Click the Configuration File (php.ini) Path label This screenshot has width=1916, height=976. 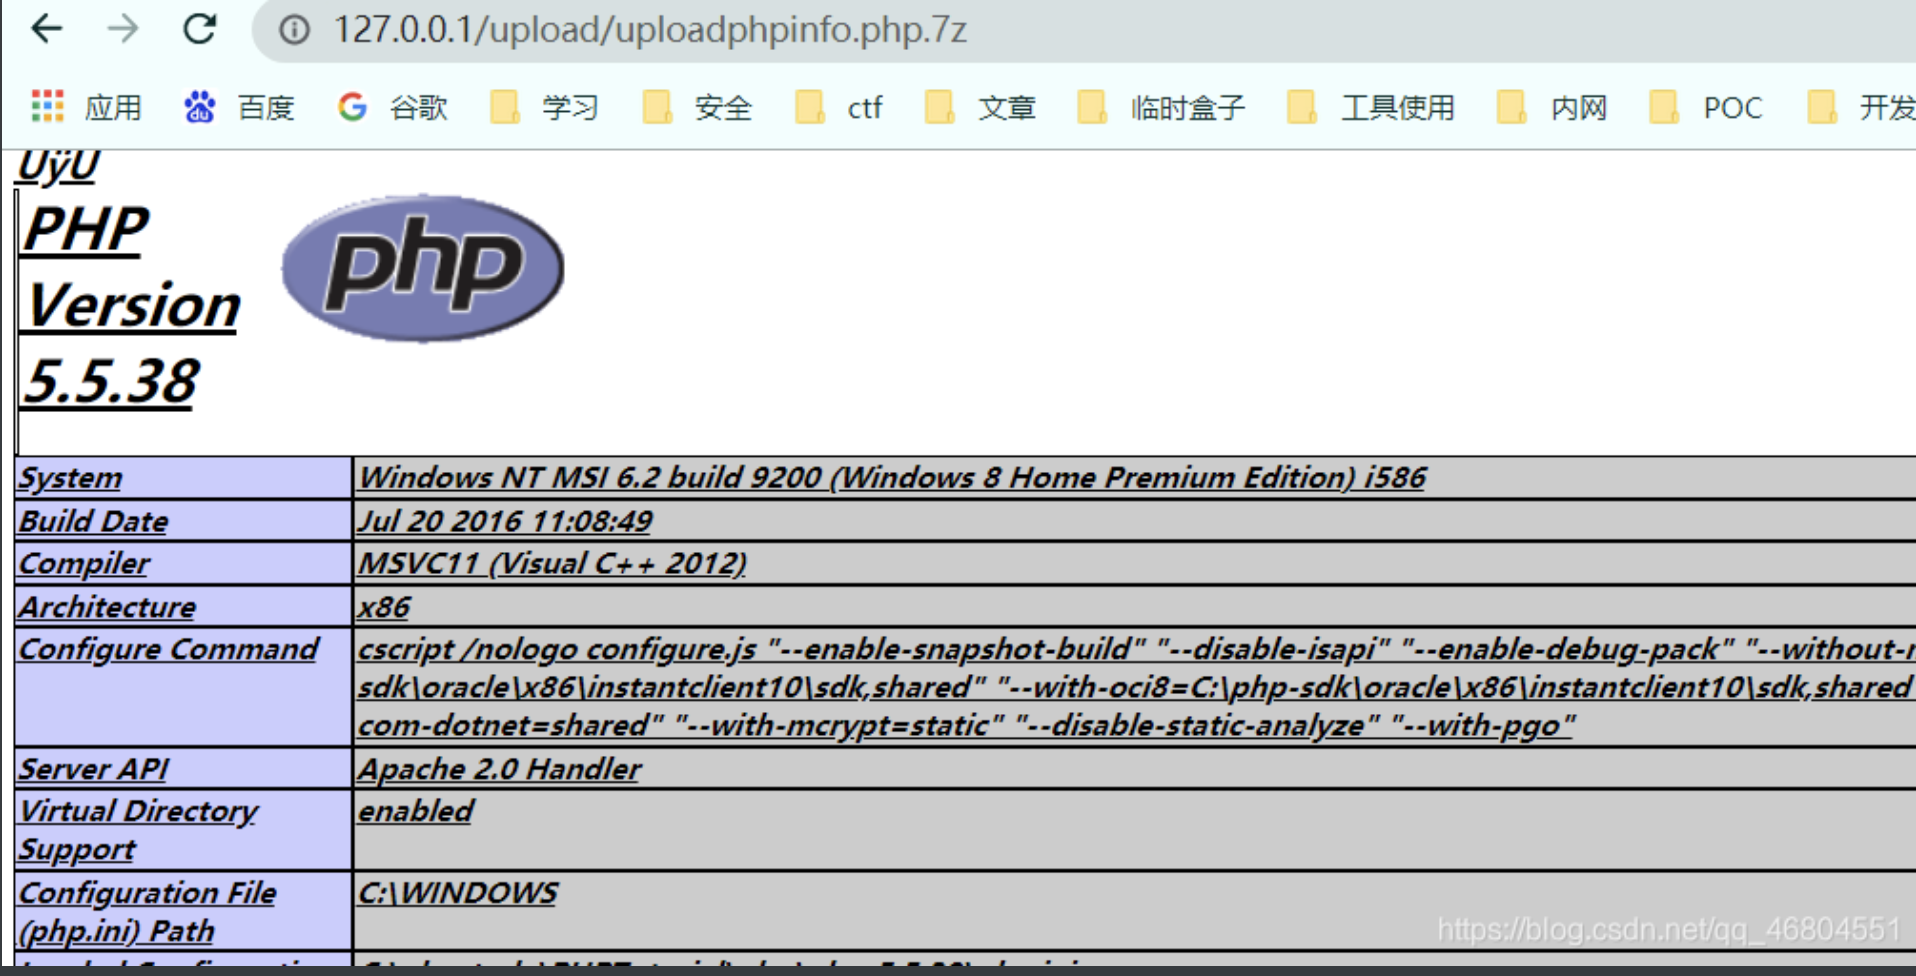pos(147,911)
